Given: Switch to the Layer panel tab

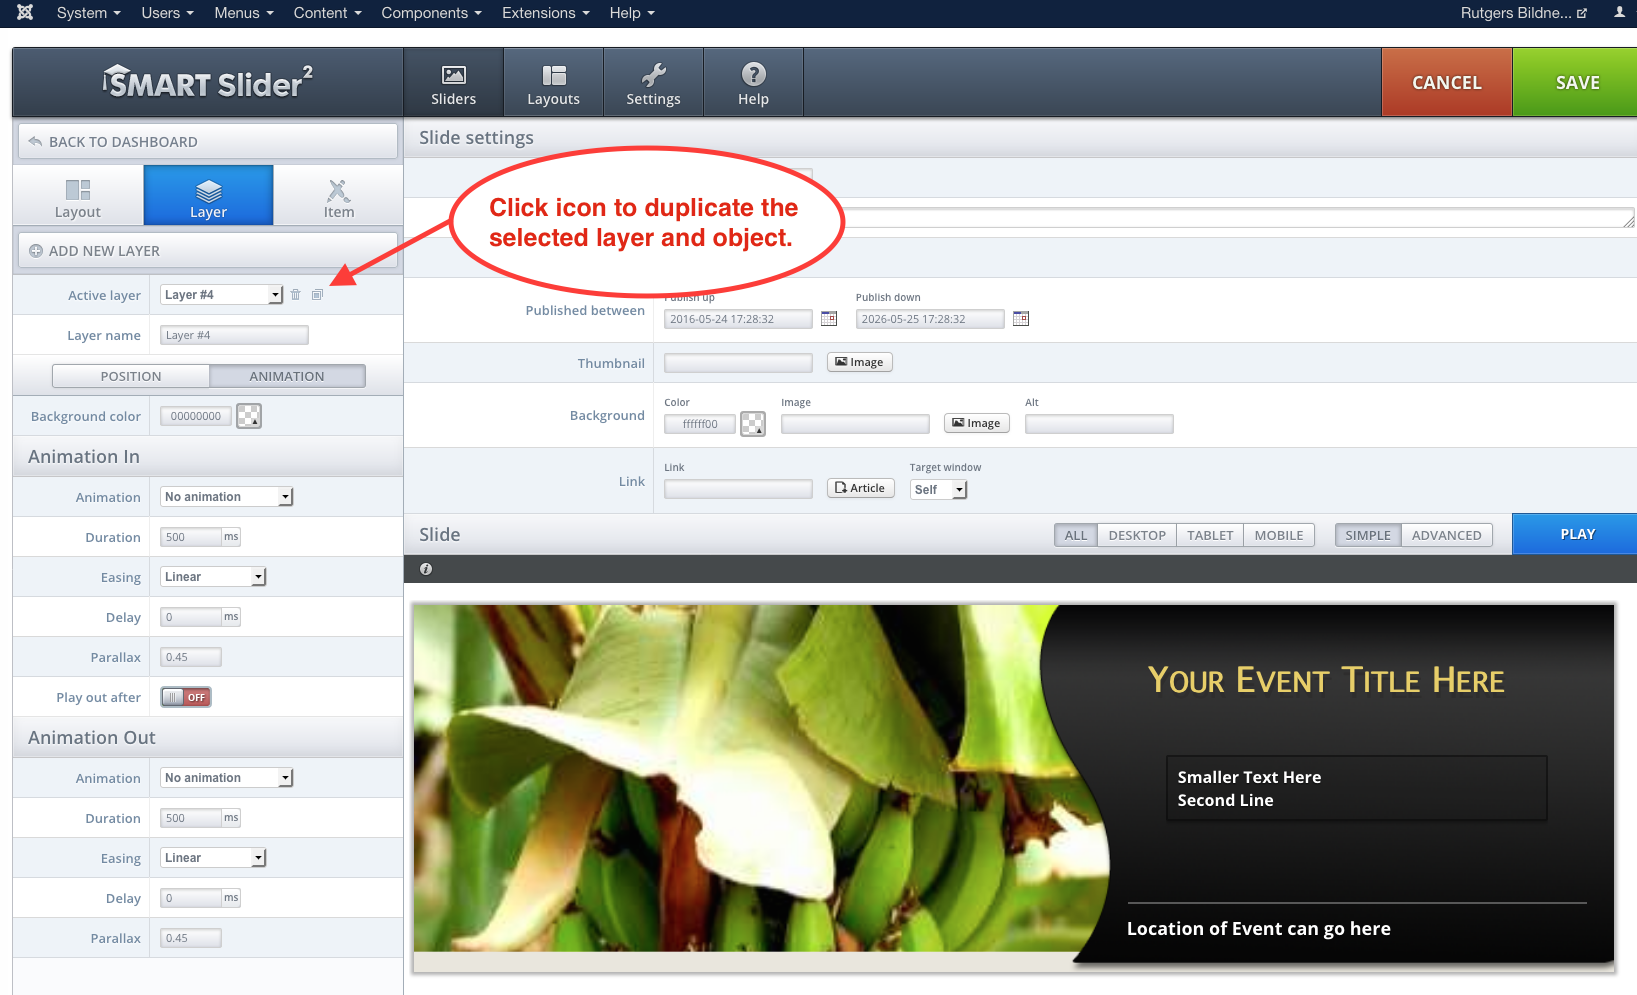Looking at the screenshot, I should point(208,195).
